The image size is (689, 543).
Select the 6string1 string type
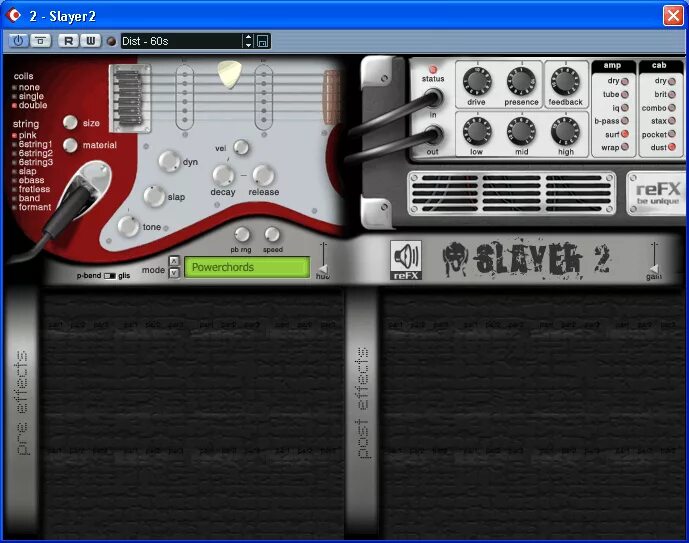33,144
